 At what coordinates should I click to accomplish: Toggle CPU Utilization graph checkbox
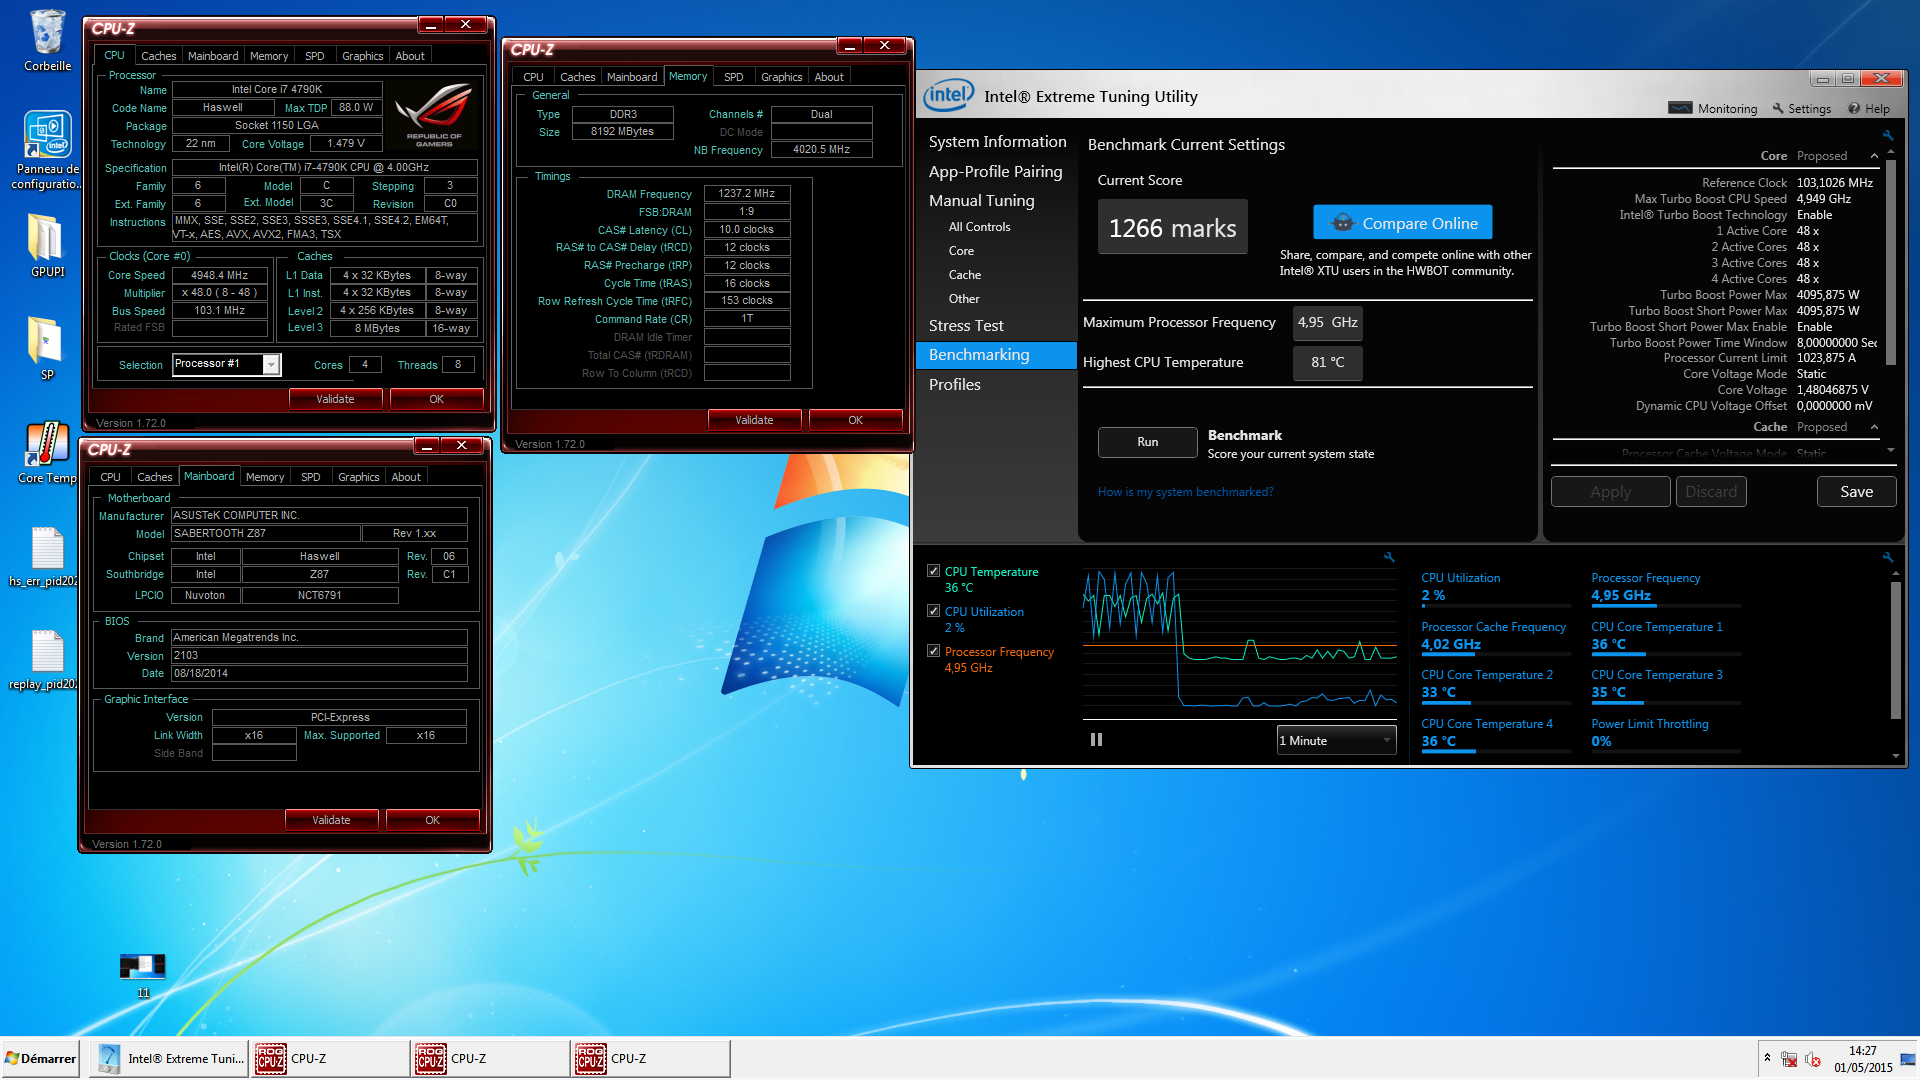coord(933,611)
